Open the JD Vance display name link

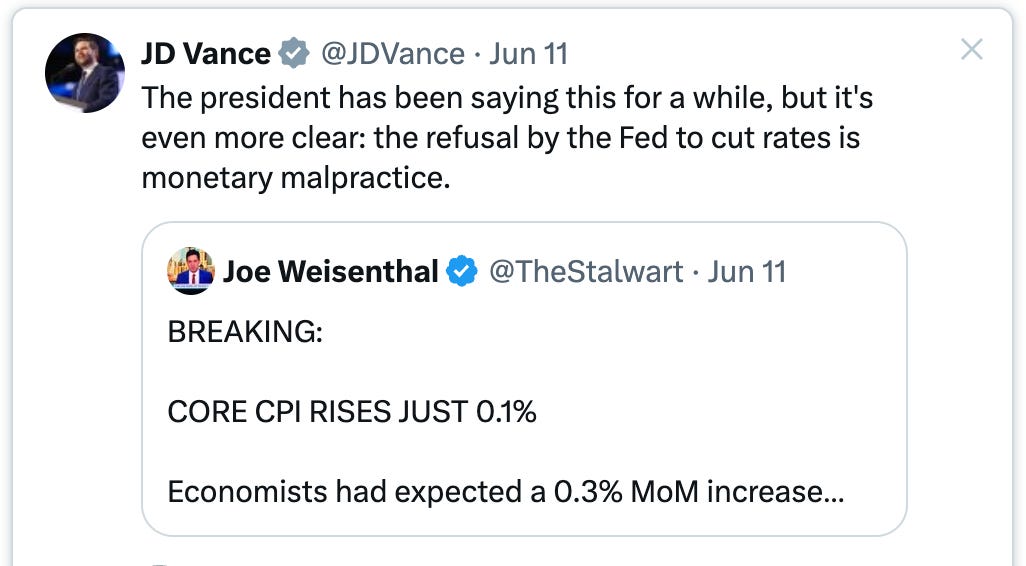(206, 53)
